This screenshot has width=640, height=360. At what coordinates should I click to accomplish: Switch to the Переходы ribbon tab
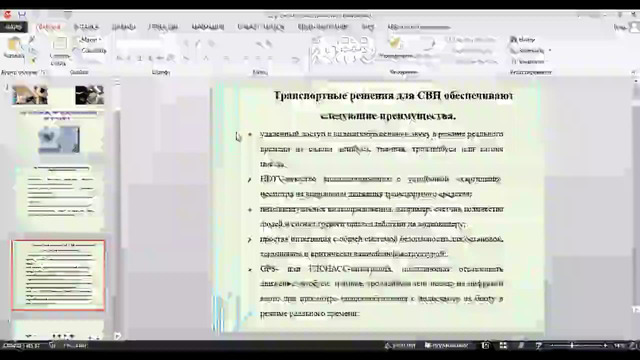(x=163, y=27)
